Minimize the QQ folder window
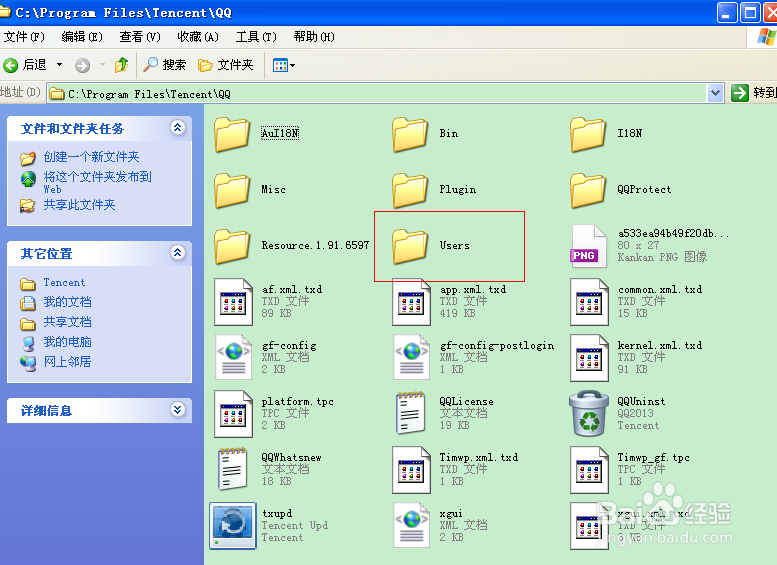Image resolution: width=777 pixels, height=565 pixels. tap(727, 13)
